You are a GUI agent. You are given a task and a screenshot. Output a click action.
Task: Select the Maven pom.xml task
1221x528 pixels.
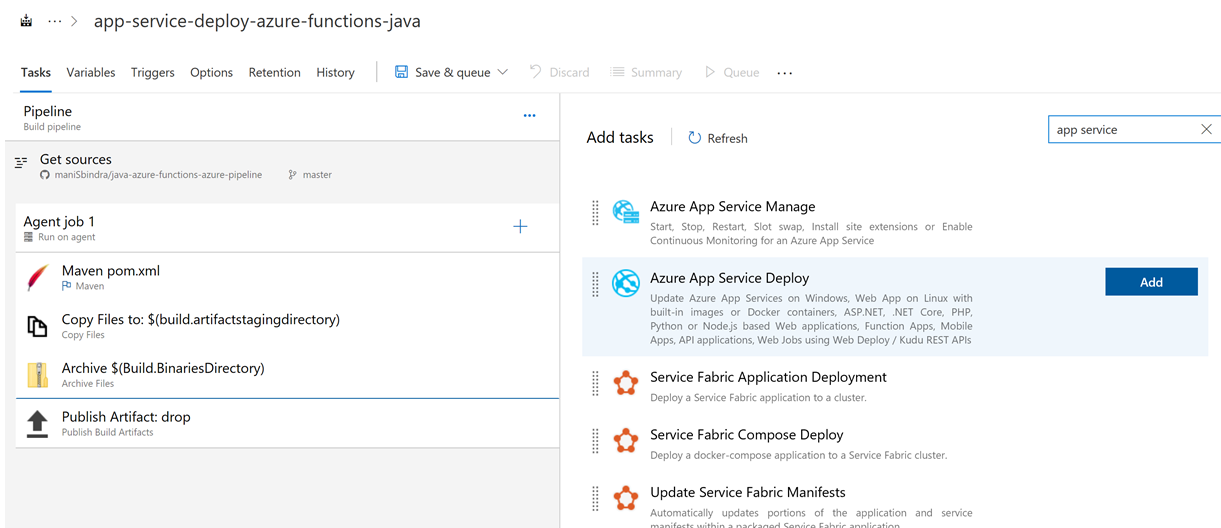point(287,277)
